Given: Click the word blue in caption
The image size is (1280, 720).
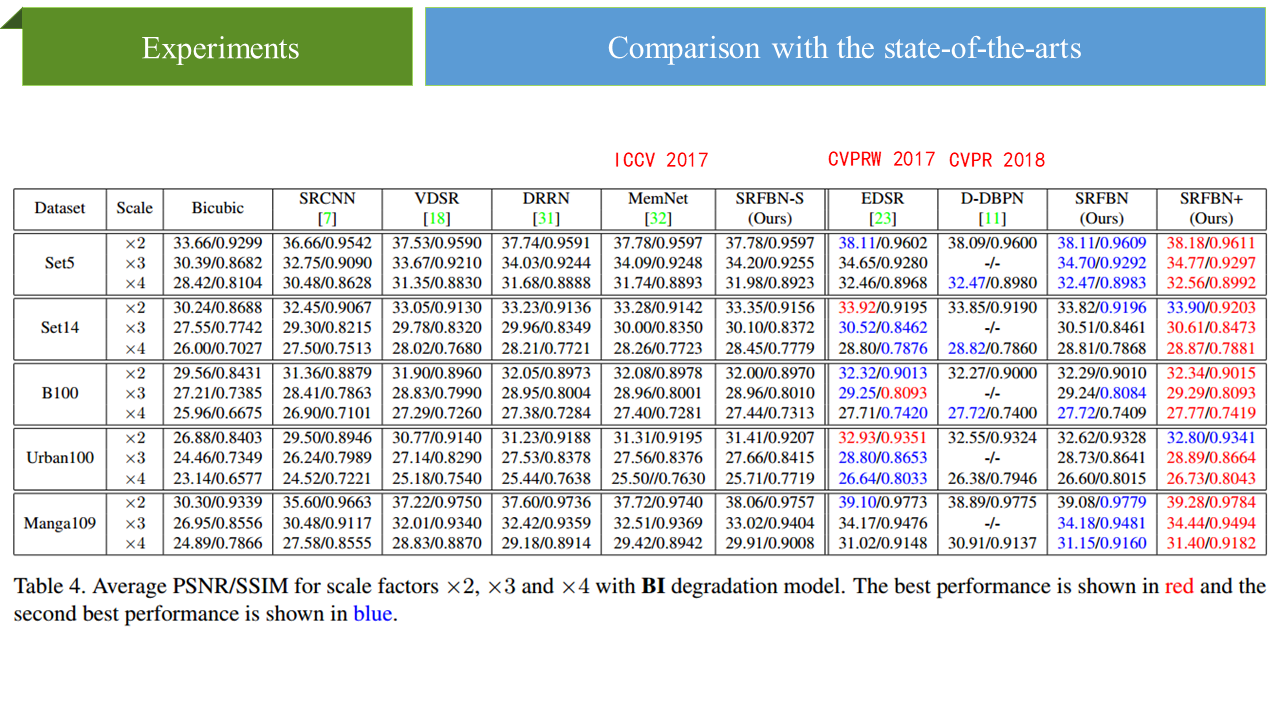Looking at the screenshot, I should (373, 613).
